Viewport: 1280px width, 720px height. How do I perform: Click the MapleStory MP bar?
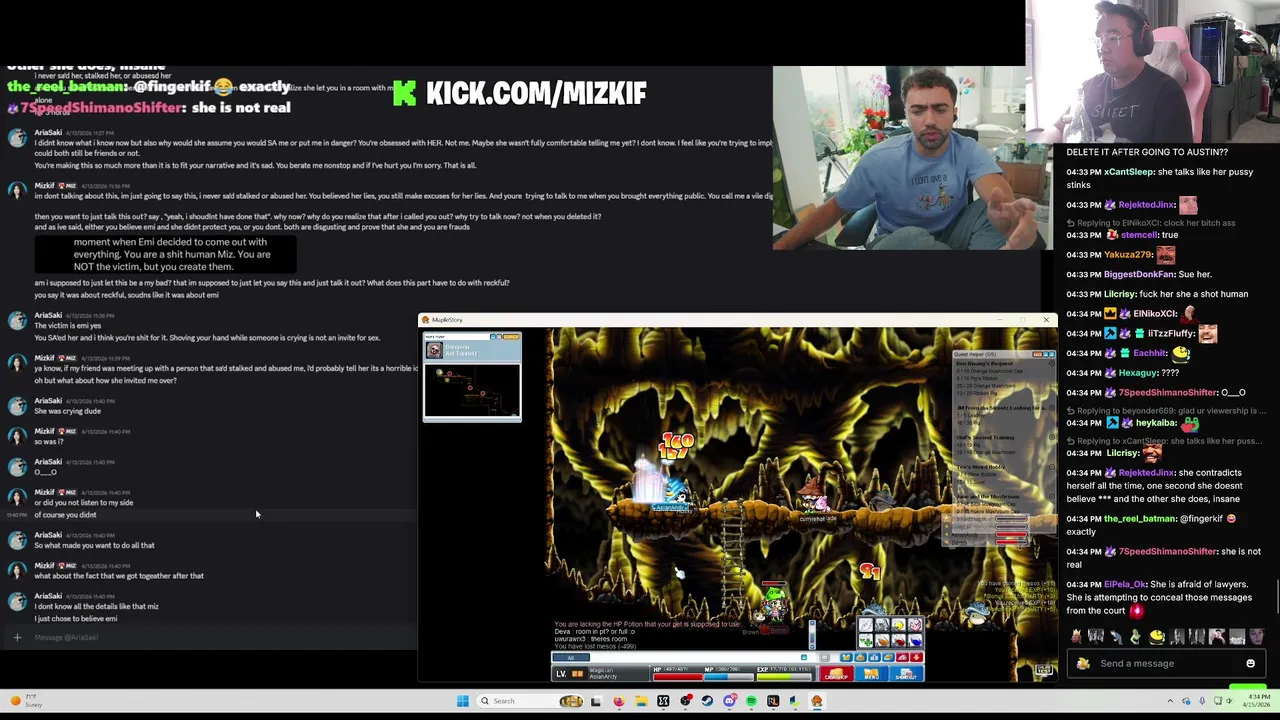(x=729, y=677)
